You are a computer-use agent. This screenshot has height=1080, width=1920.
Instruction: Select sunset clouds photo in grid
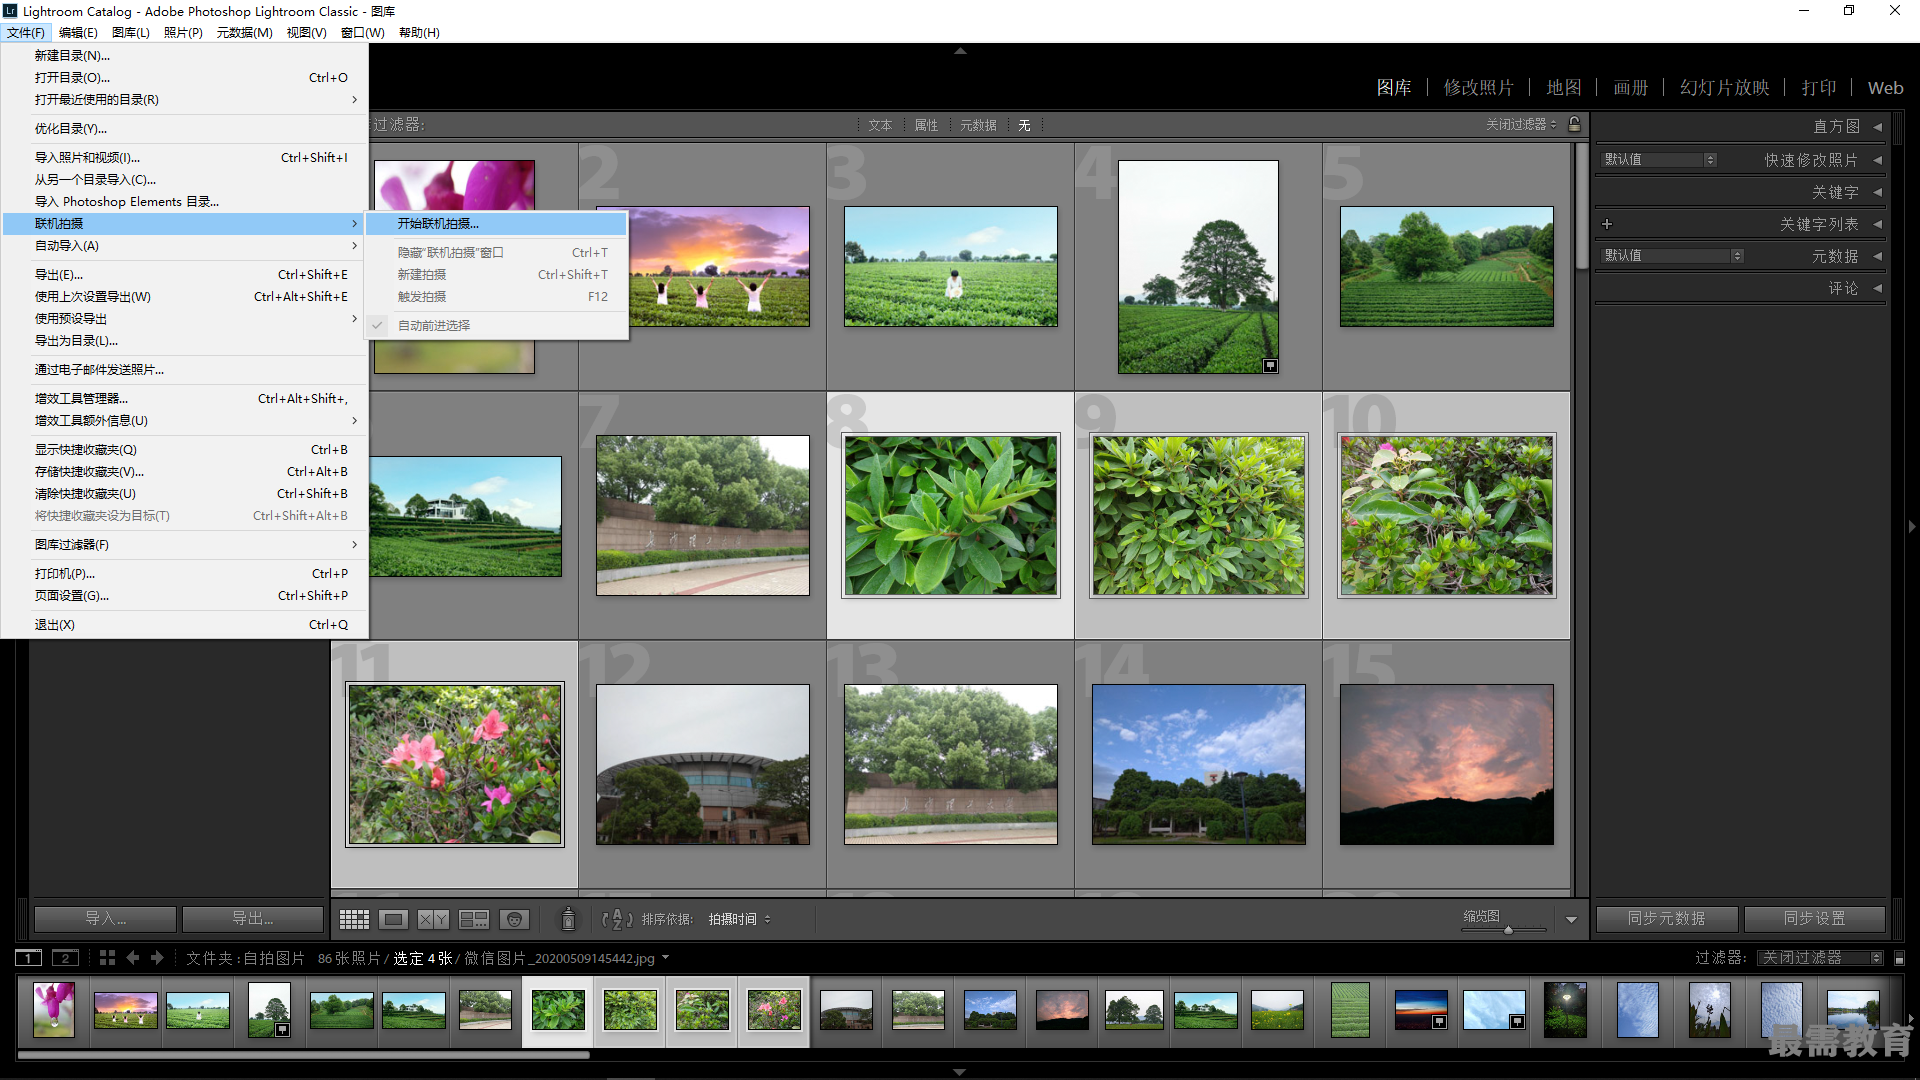pyautogui.click(x=1447, y=765)
